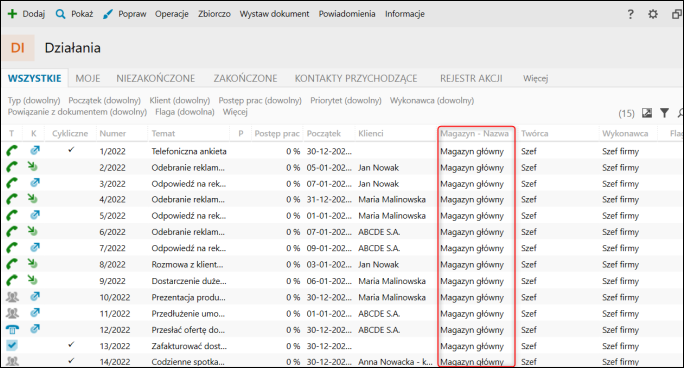
Task: Select the Telefoniczna ankieta row subject
Action: pyautogui.click(x=189, y=151)
